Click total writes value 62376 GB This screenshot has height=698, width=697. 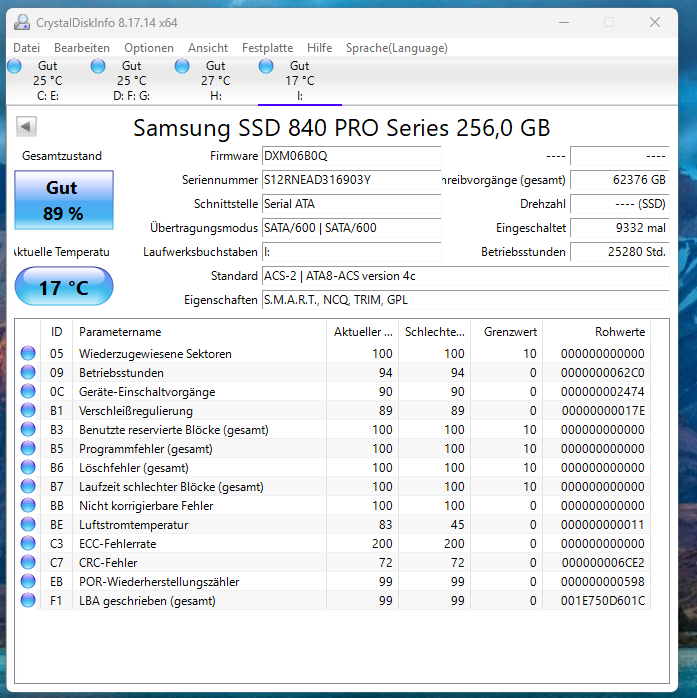pyautogui.click(x=620, y=180)
